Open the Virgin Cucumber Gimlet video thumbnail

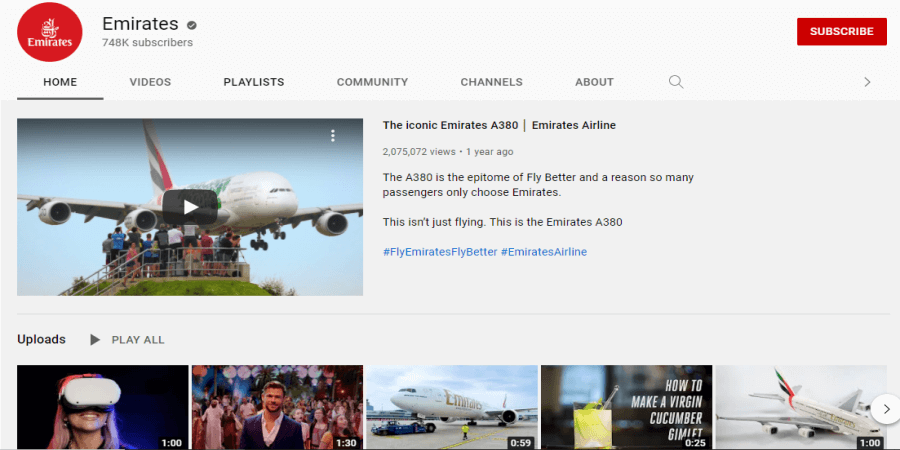(627, 408)
